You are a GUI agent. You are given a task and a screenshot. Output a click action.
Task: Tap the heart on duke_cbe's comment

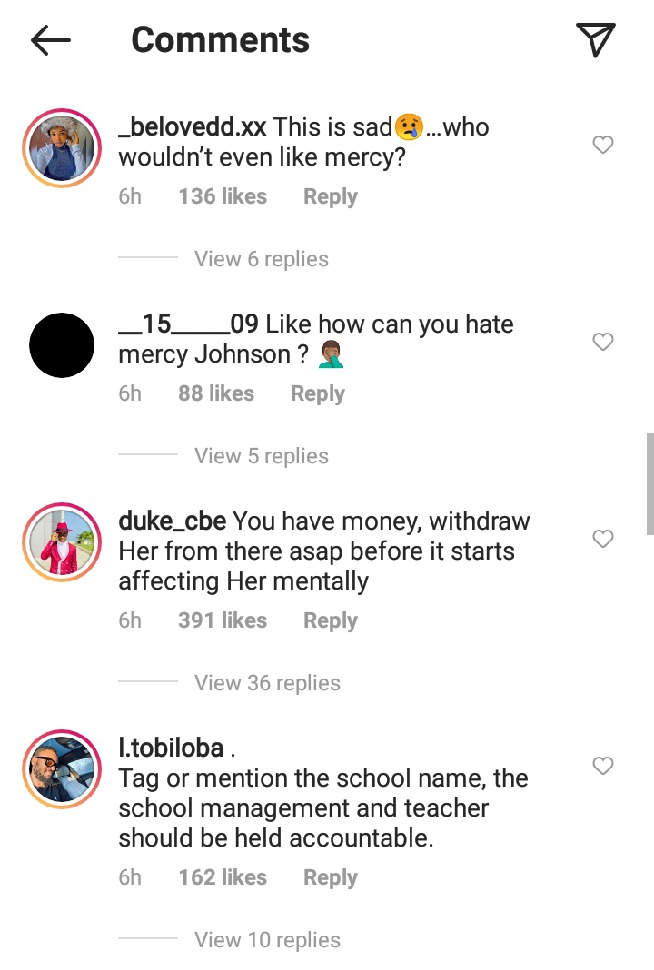(603, 539)
